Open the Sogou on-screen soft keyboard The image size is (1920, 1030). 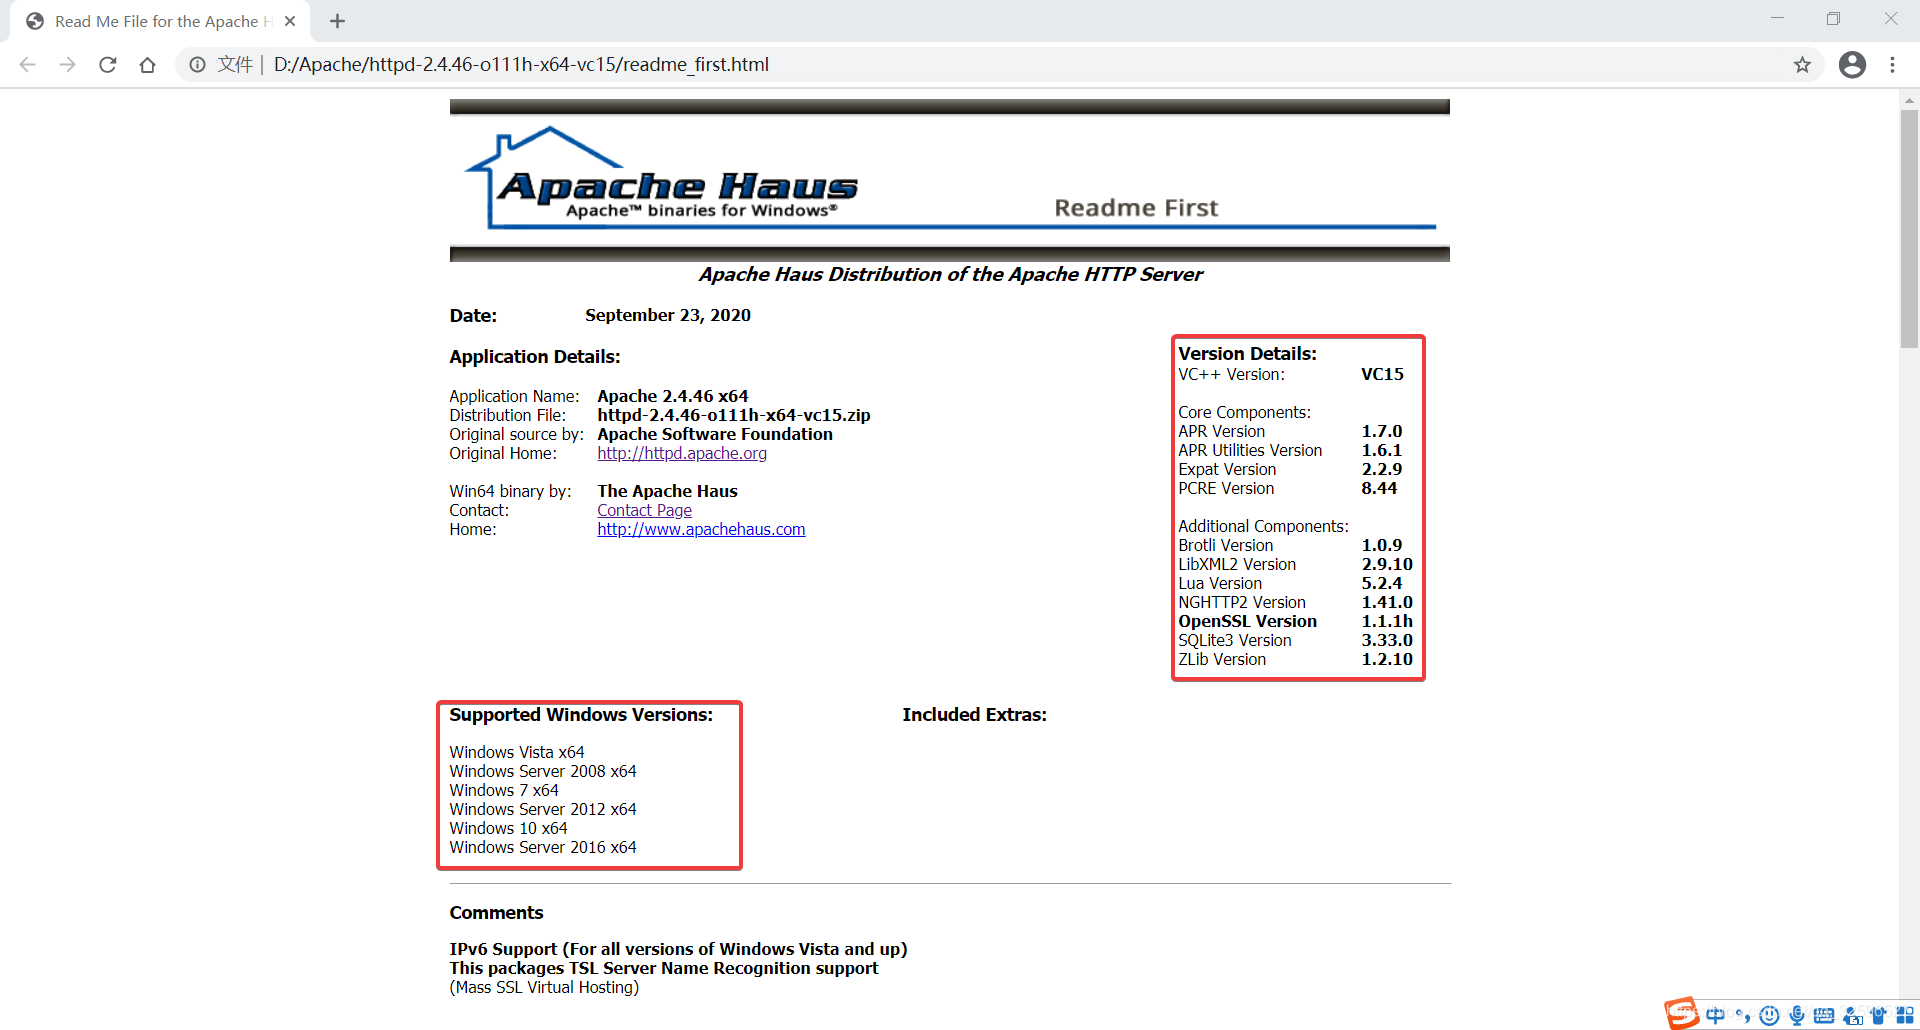click(x=1824, y=1014)
